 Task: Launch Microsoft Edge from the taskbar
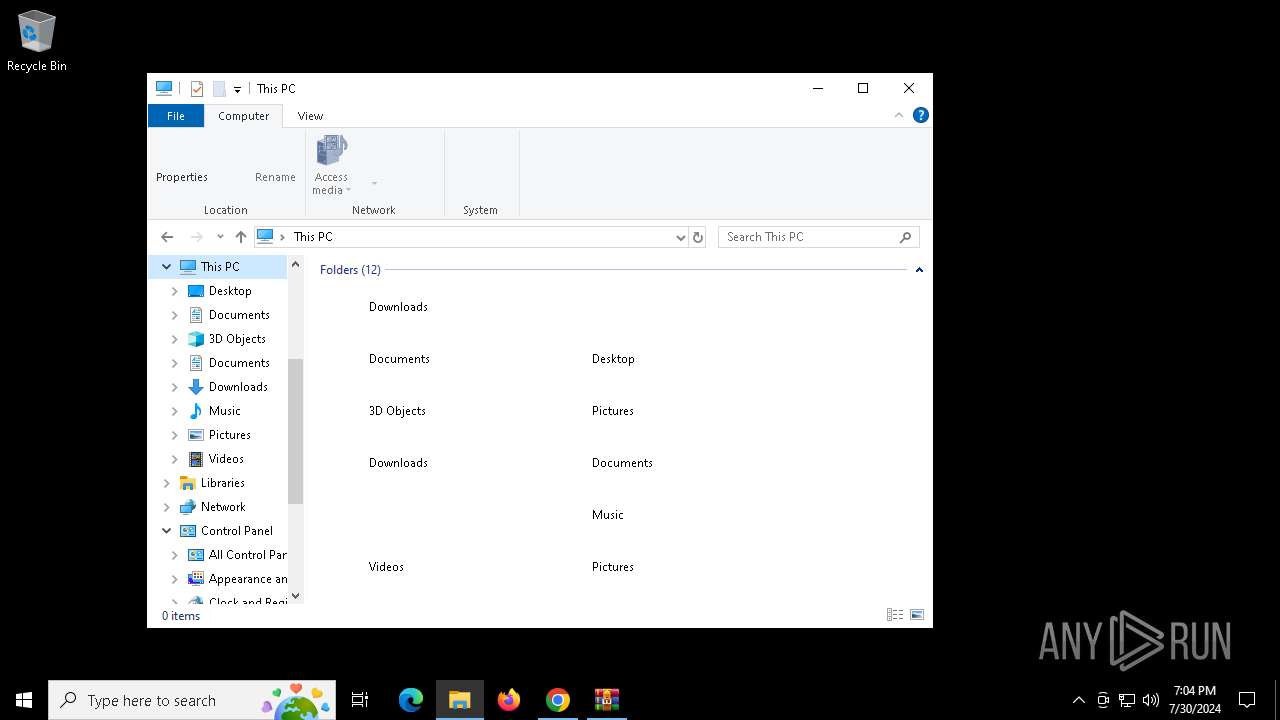click(411, 700)
